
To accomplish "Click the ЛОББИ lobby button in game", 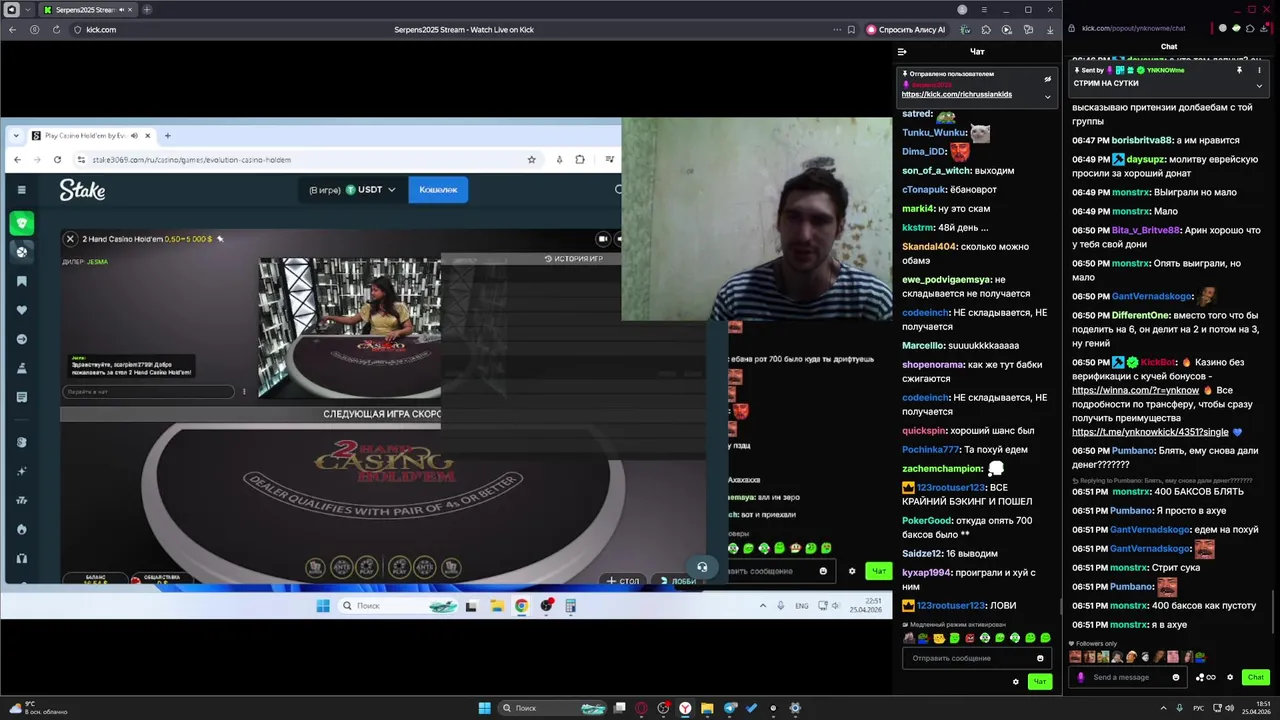I will pyautogui.click(x=677, y=581).
